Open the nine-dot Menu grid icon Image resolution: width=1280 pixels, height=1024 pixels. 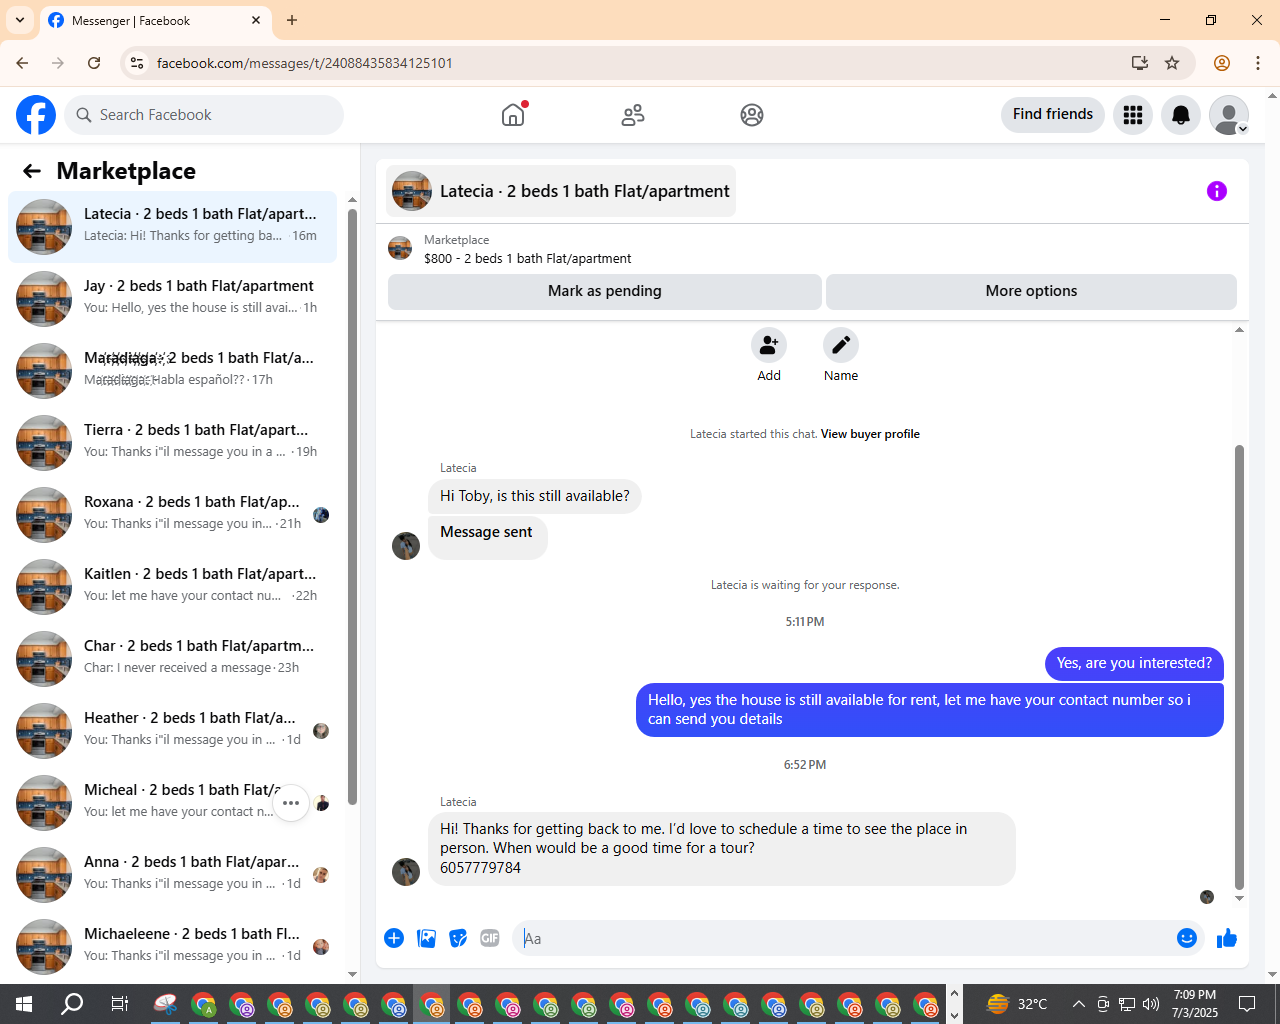(1133, 115)
